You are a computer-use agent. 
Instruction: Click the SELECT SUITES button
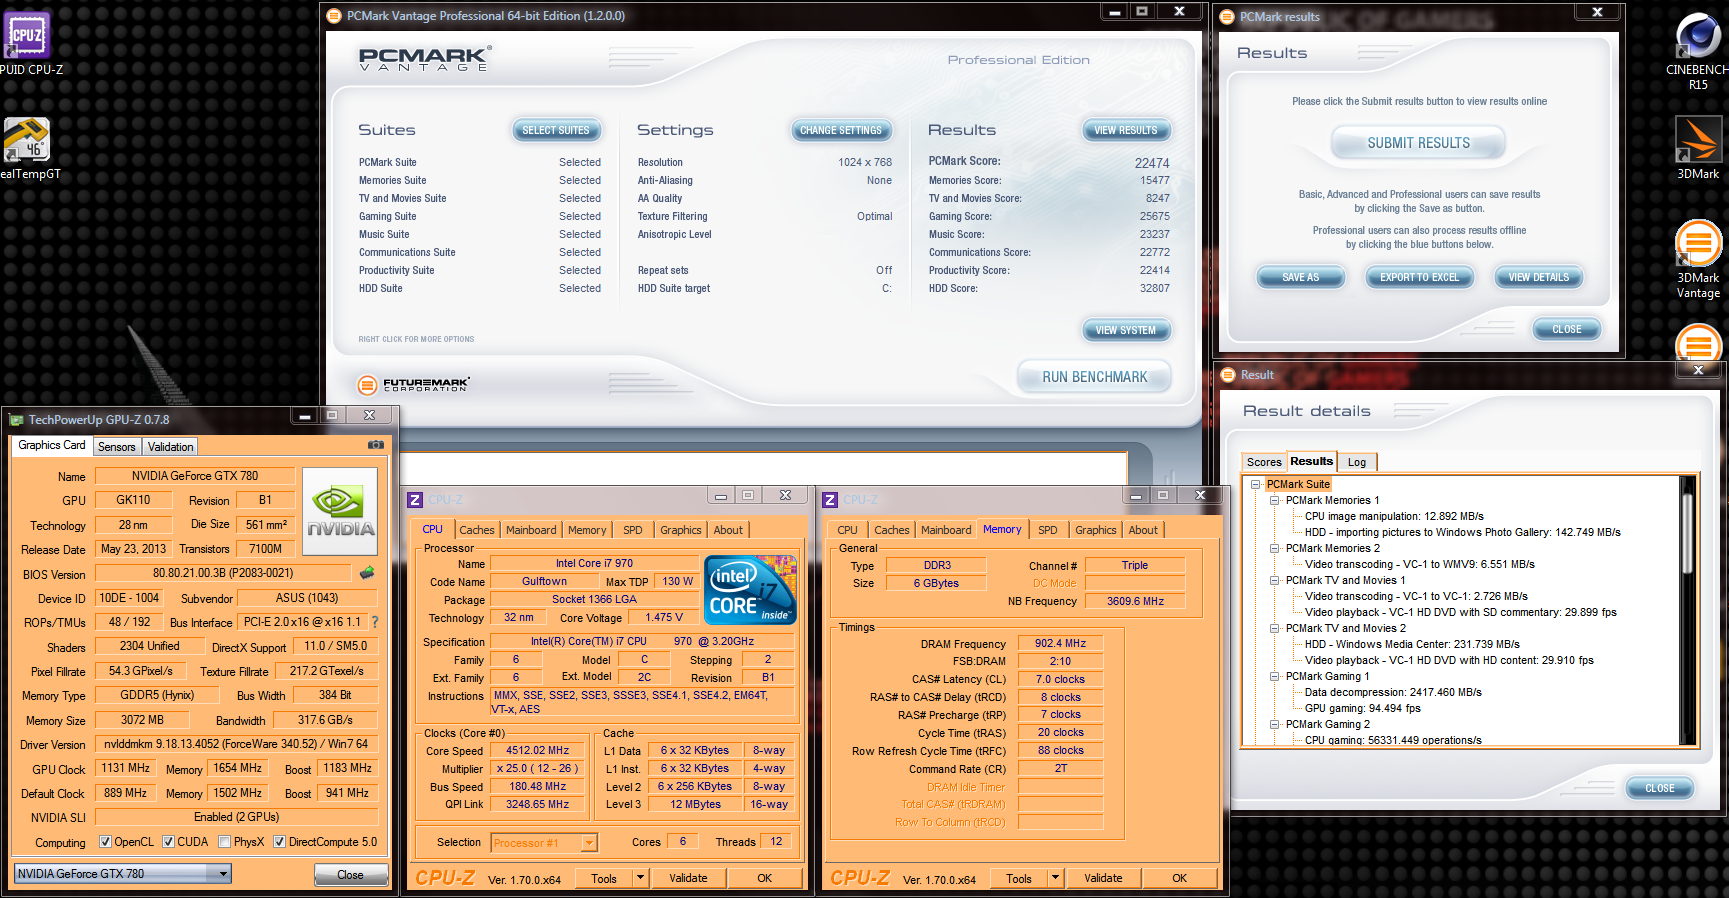click(x=556, y=130)
